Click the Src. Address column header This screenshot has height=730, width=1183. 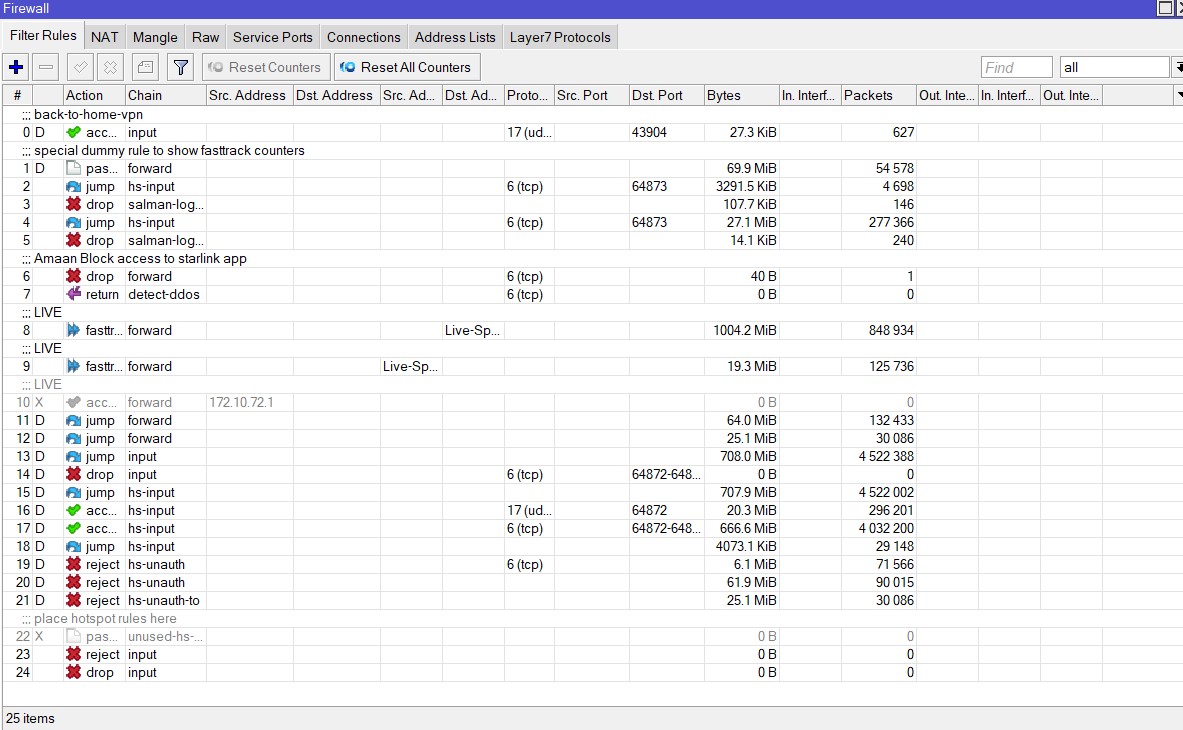(250, 95)
